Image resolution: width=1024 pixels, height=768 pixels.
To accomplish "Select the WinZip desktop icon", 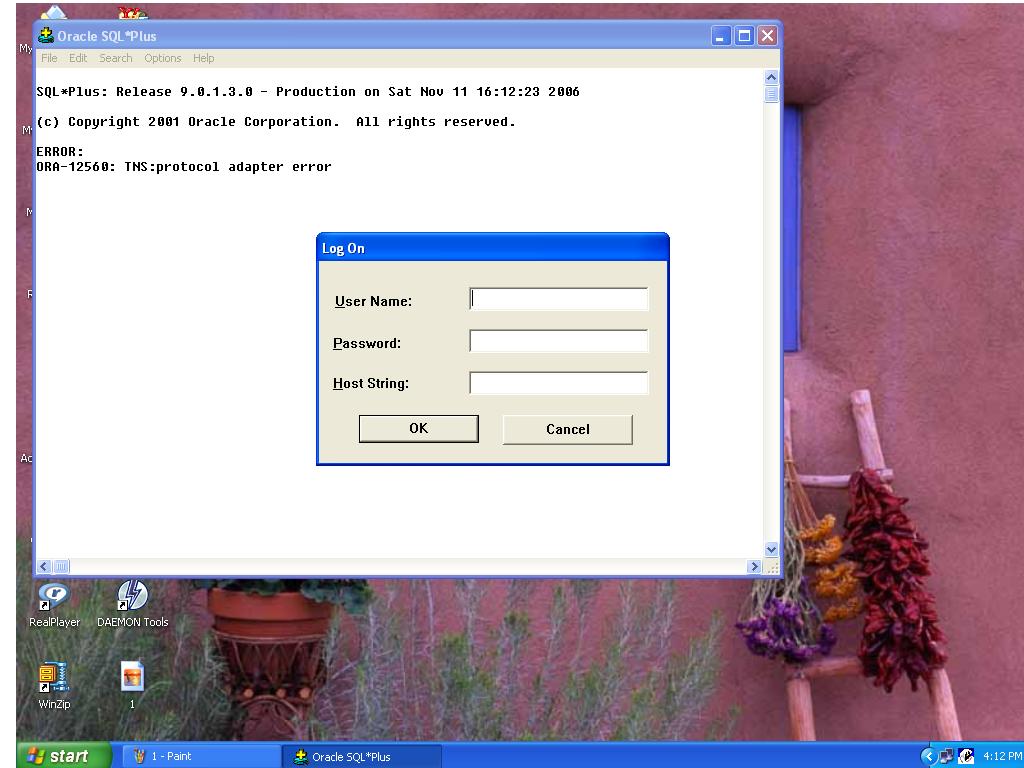I will pyautogui.click(x=54, y=678).
